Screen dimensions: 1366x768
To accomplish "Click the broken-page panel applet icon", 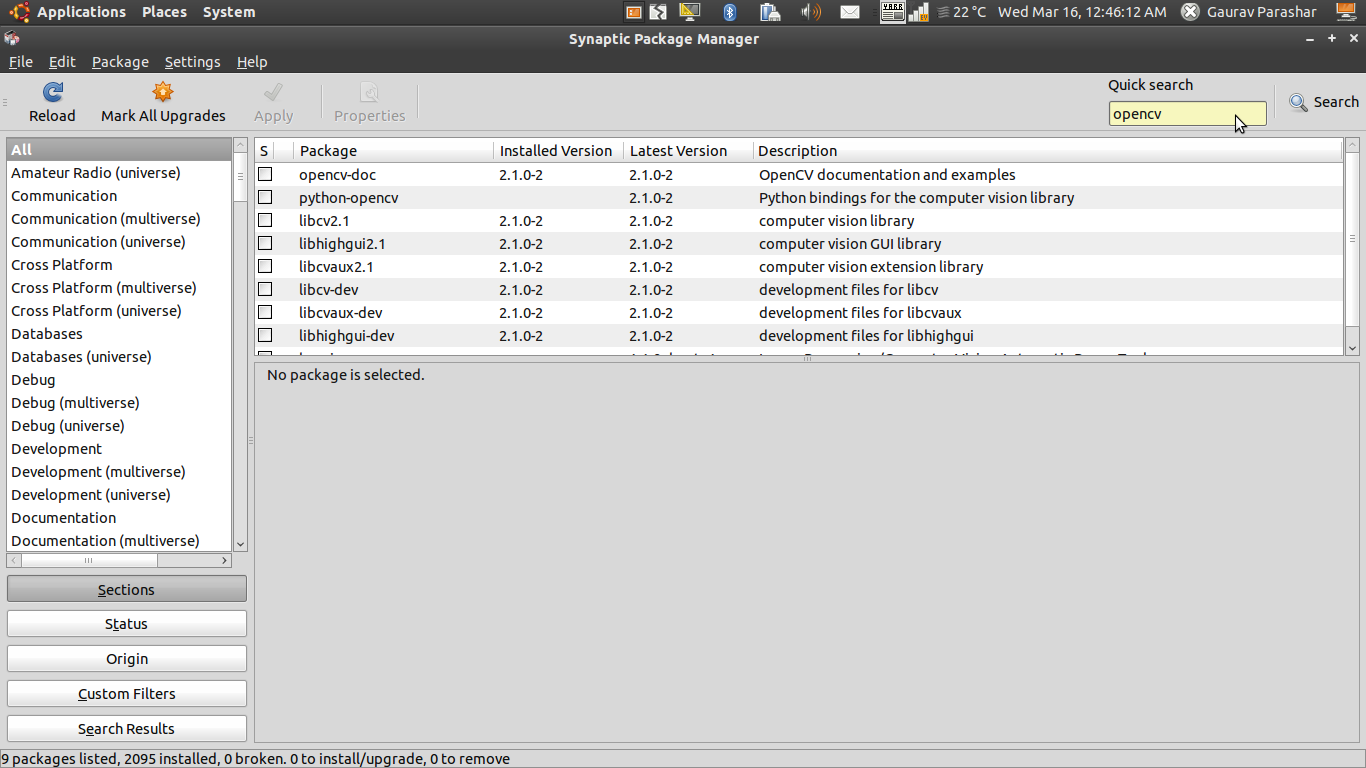I will tap(658, 12).
